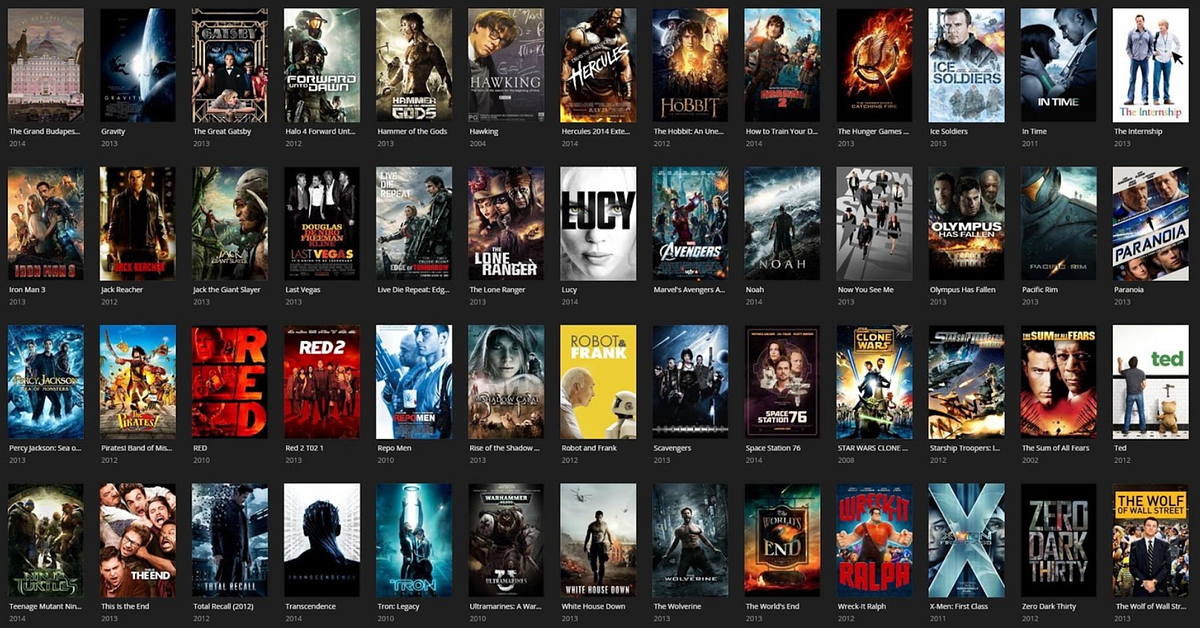The image size is (1200, 628).
Task: Open Wreck-It Ralph poster
Action: click(874, 540)
